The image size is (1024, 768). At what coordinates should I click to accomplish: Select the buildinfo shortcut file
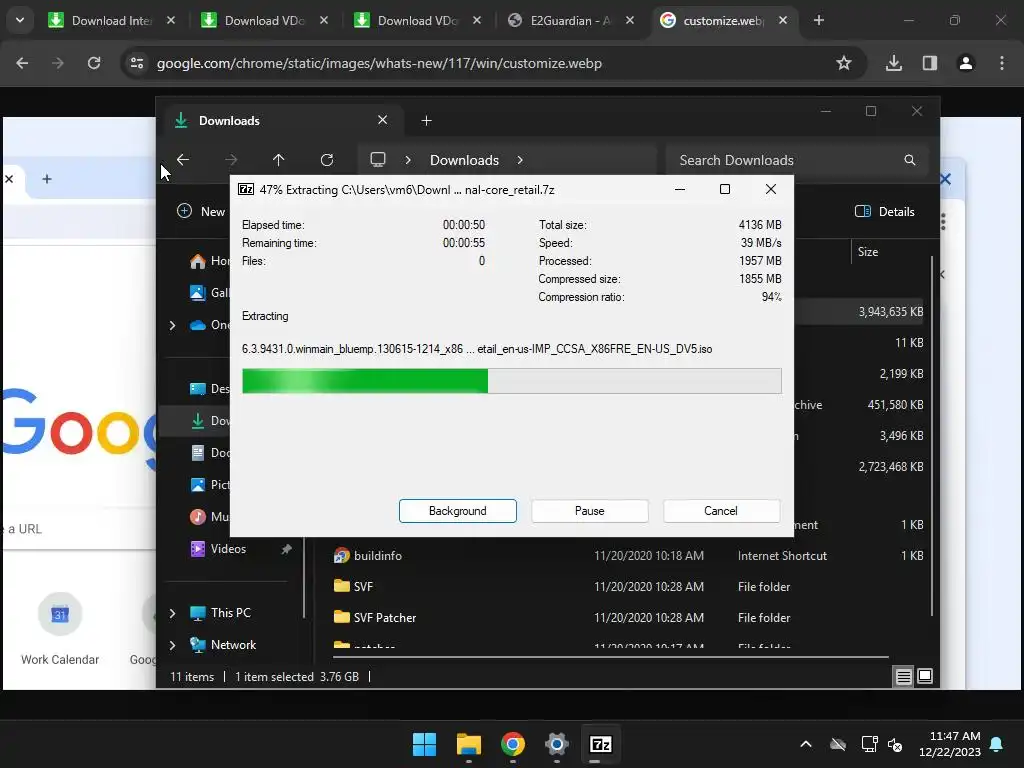[368, 556]
